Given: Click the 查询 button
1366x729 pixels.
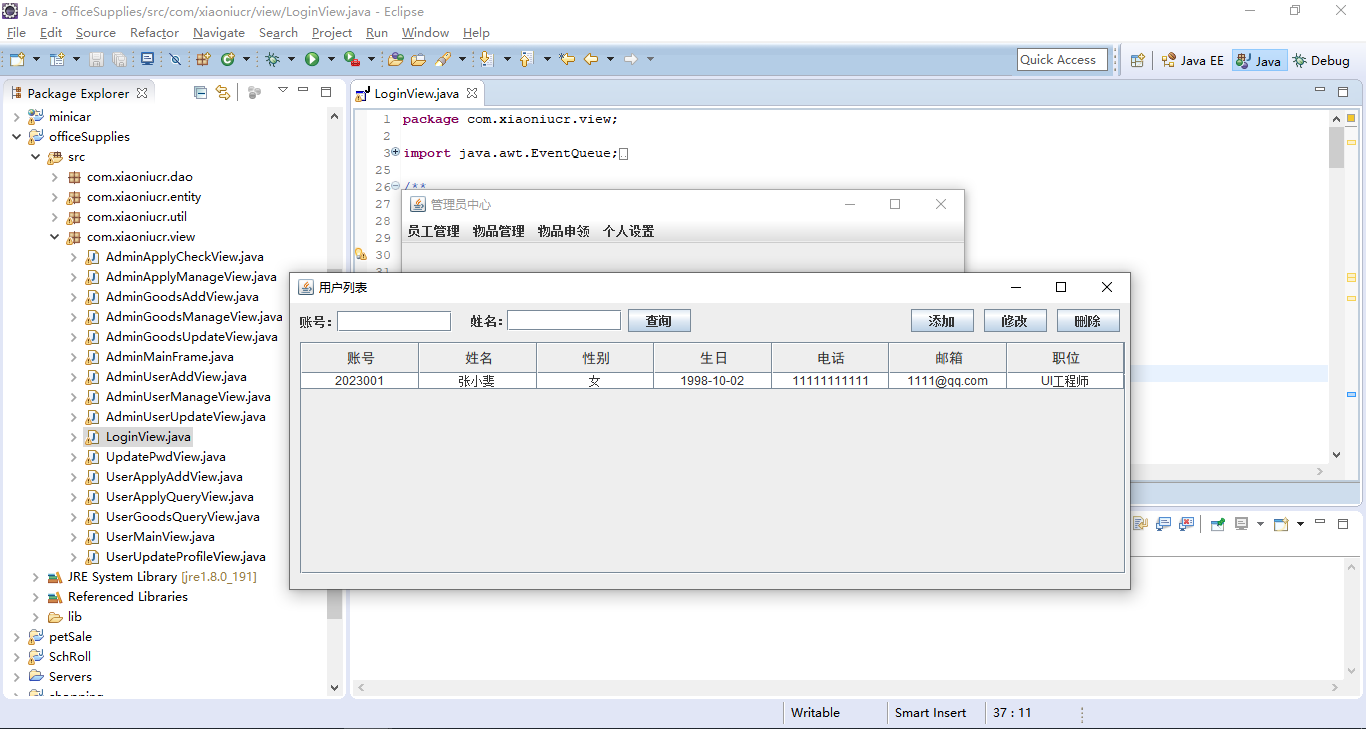Looking at the screenshot, I should (x=659, y=321).
